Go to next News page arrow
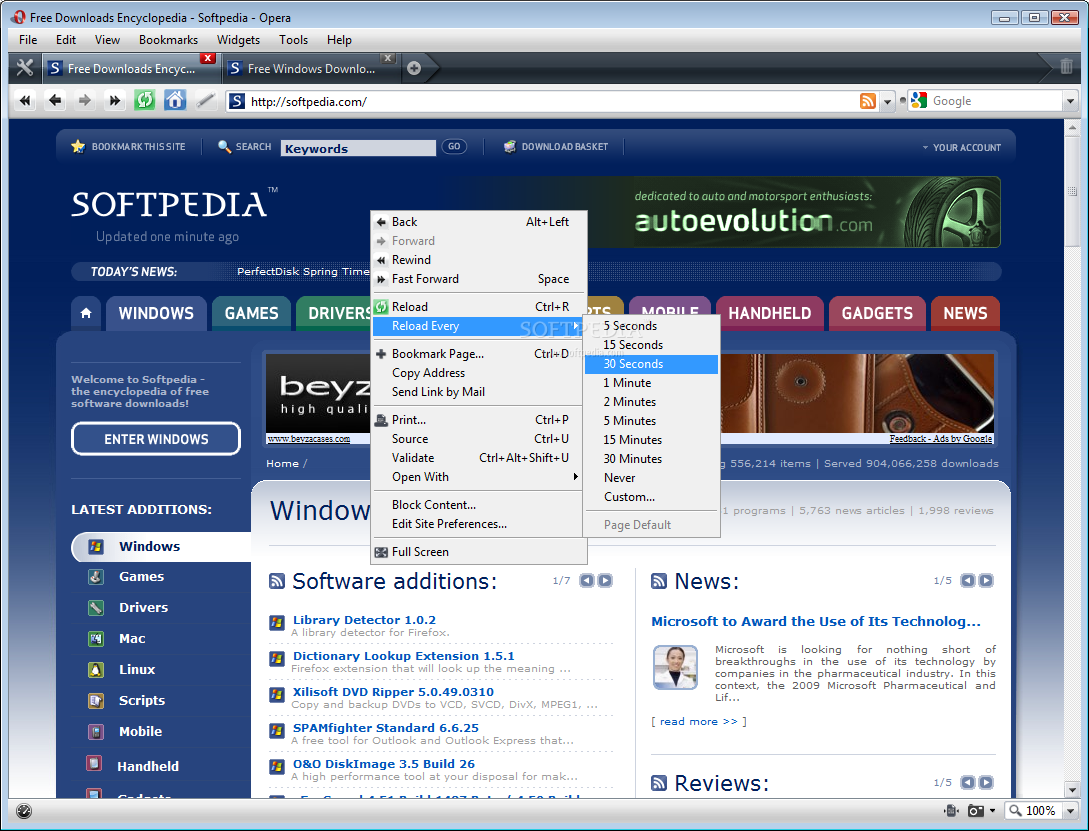The width and height of the screenshot is (1089, 831). [x=986, y=580]
